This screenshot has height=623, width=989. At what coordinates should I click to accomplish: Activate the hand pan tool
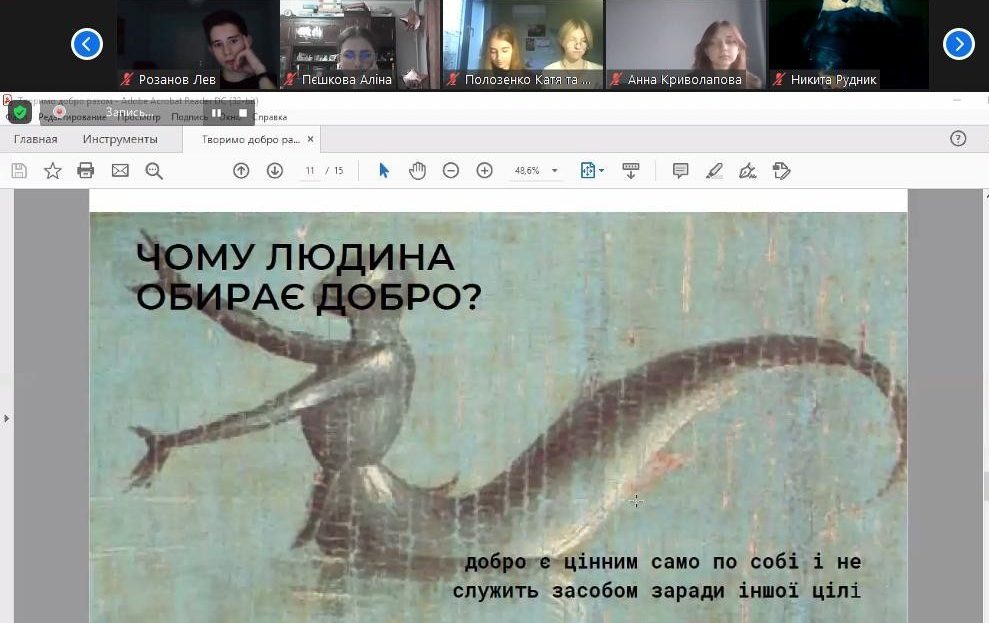[x=417, y=171]
